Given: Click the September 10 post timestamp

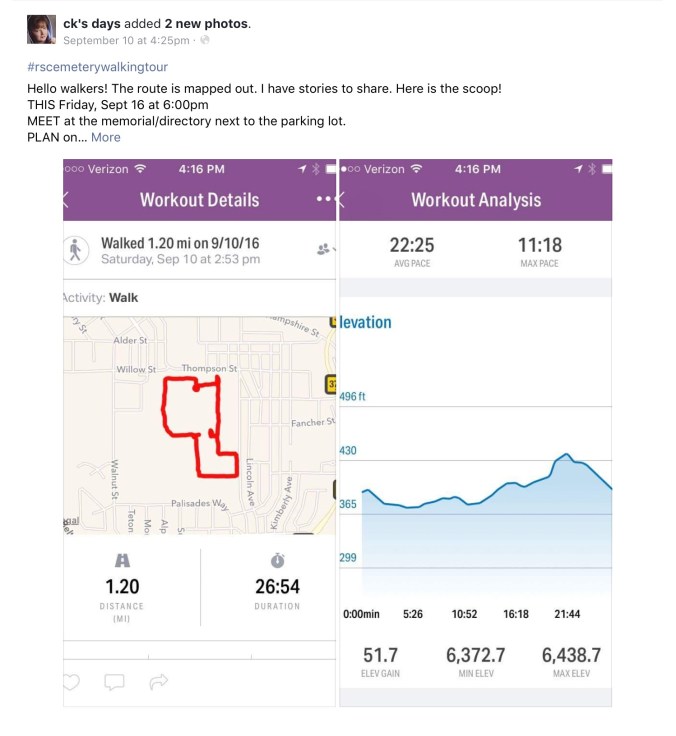Looking at the screenshot, I should pos(126,40).
